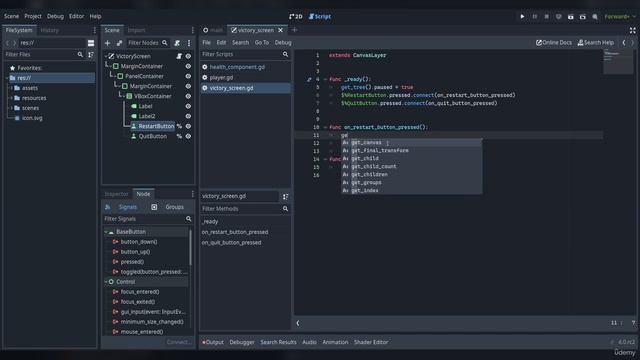Open the Output bottom panel
Screen dimensions: 640x360
(213, 342)
